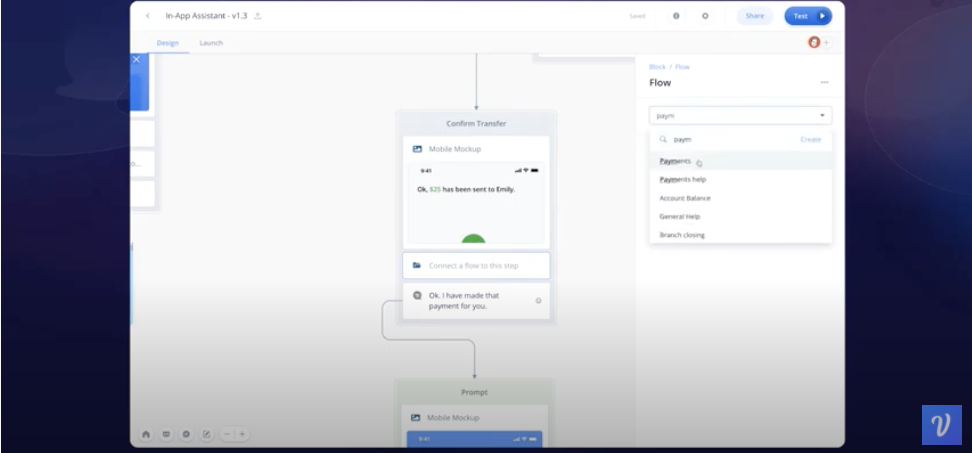Select the General Help flow option
Image resolution: width=972 pixels, height=453 pixels.
[740, 217]
